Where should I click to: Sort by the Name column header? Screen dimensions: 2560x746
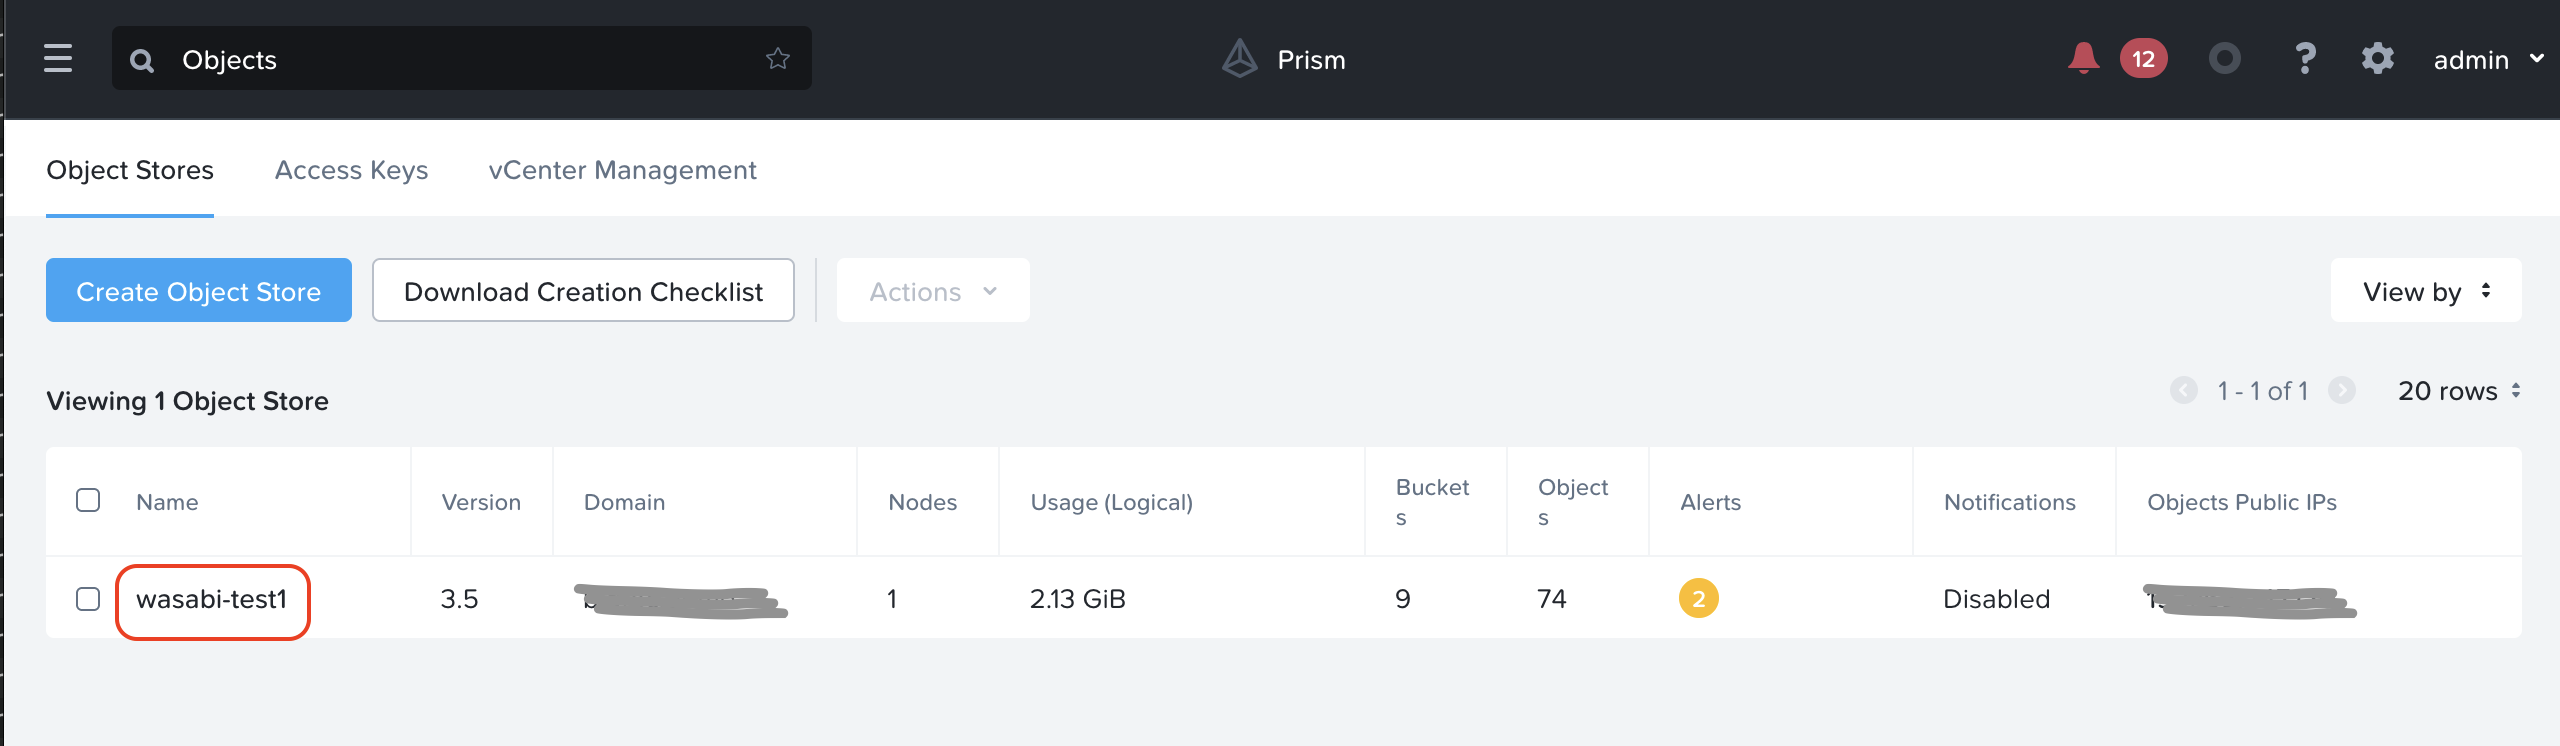(167, 502)
